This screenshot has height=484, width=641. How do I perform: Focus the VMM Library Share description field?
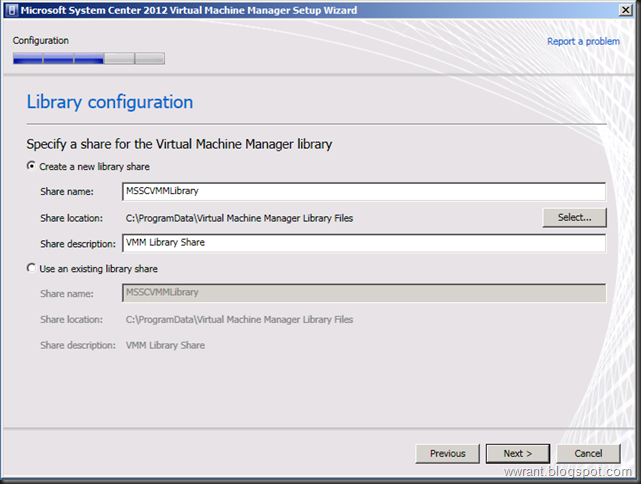tap(363, 243)
